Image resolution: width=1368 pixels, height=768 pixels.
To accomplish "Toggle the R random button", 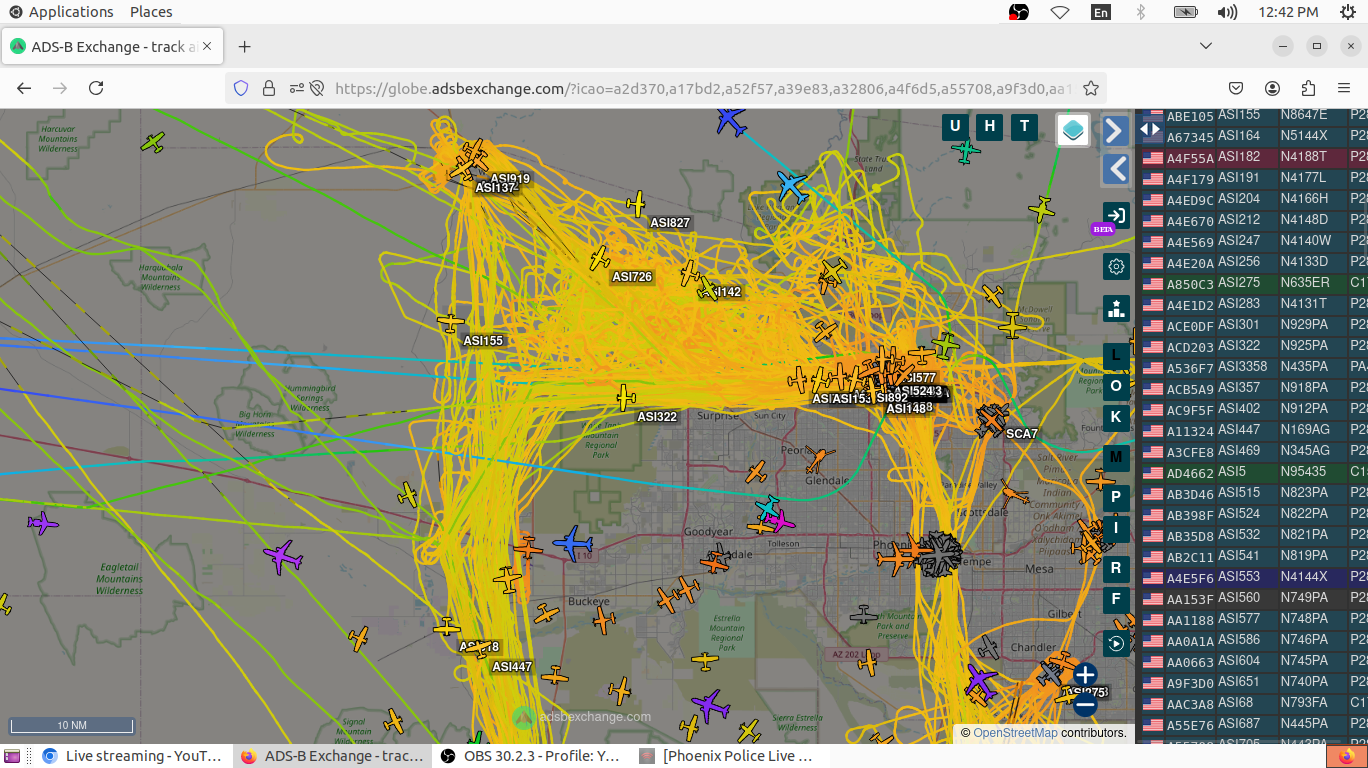I will 1116,569.
